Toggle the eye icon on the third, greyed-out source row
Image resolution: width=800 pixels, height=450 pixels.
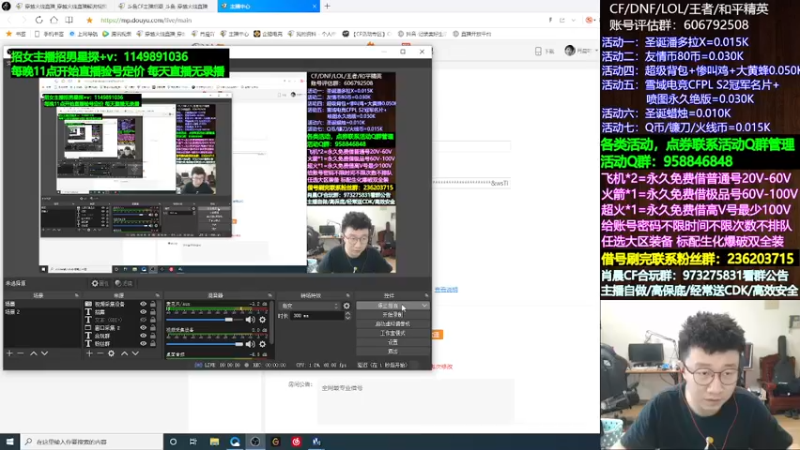[143, 320]
